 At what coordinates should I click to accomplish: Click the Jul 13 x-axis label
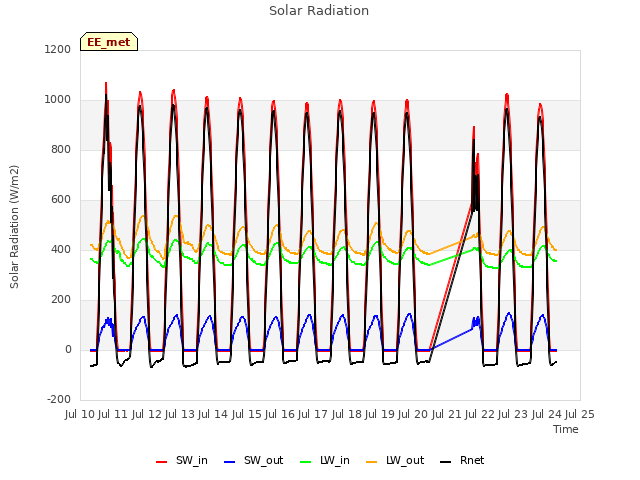(x=180, y=414)
